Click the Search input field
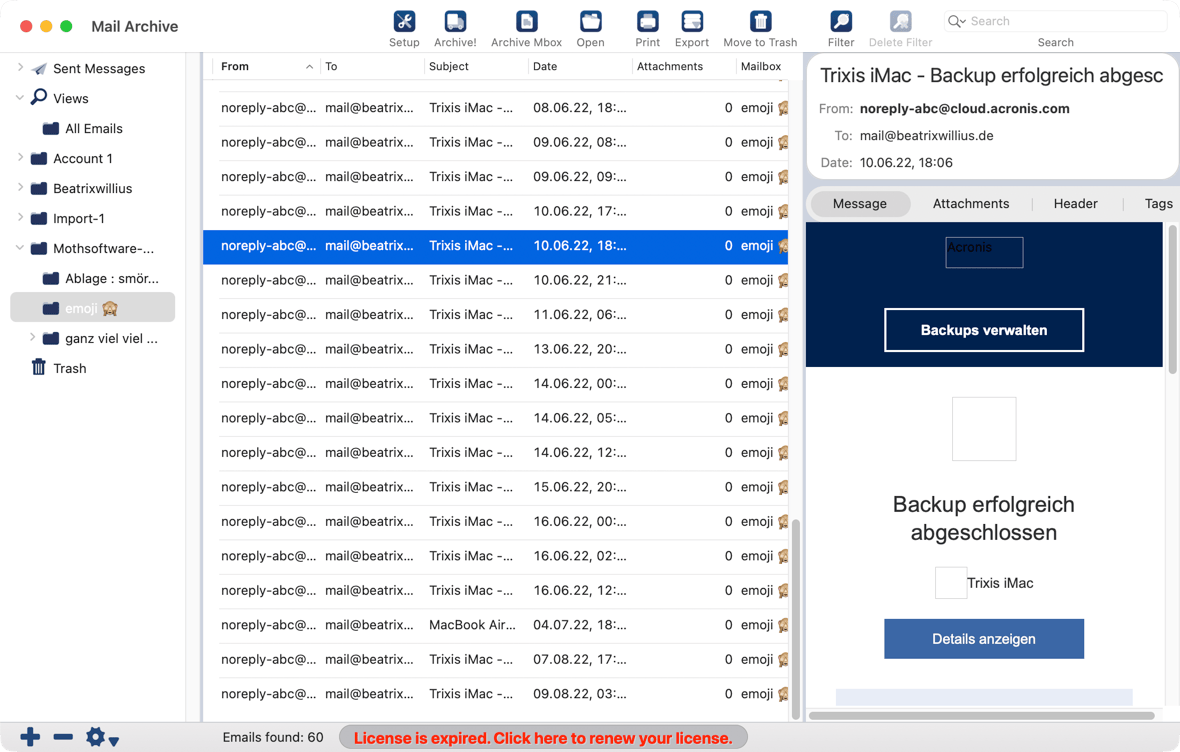 [x=1060, y=21]
